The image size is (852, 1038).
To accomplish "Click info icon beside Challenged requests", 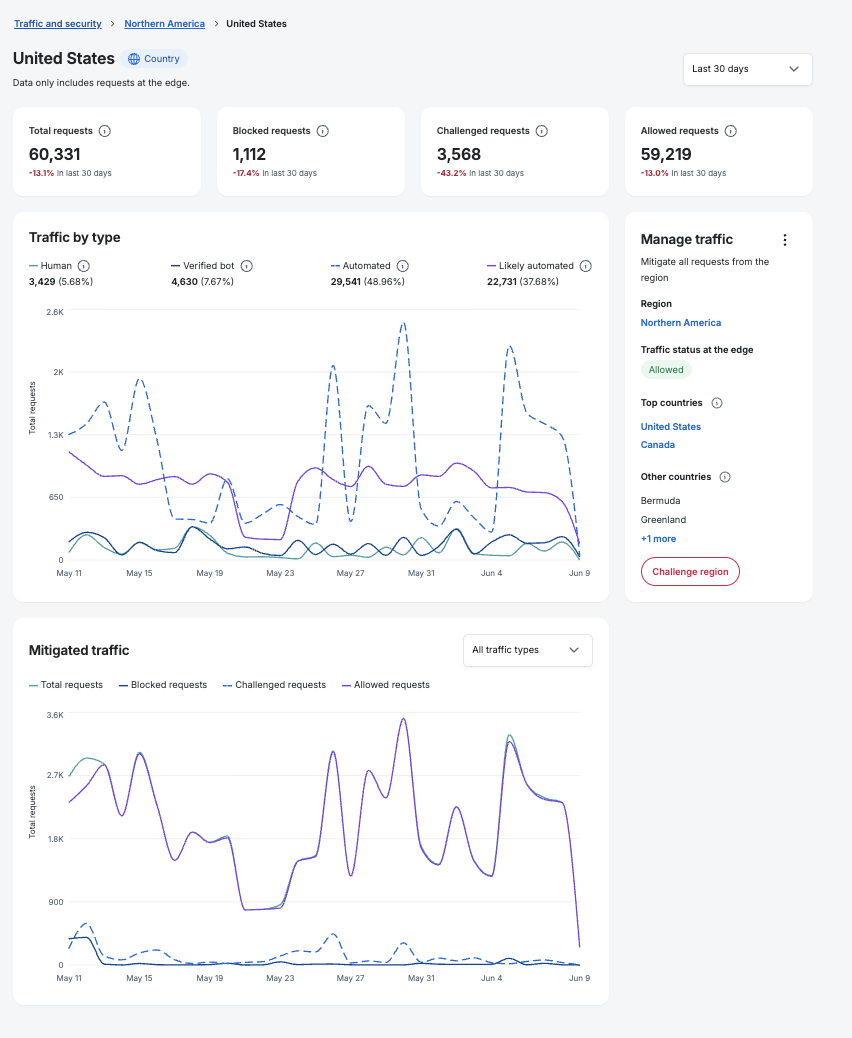I will 542,131.
